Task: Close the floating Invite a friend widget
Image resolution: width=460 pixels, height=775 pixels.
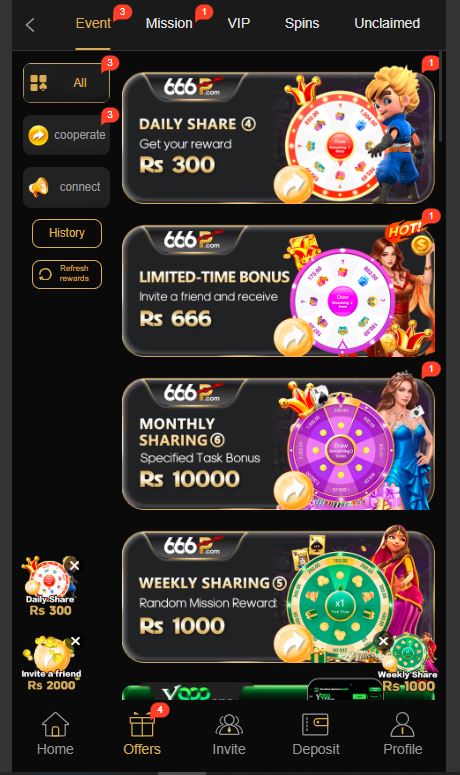Action: (75, 641)
